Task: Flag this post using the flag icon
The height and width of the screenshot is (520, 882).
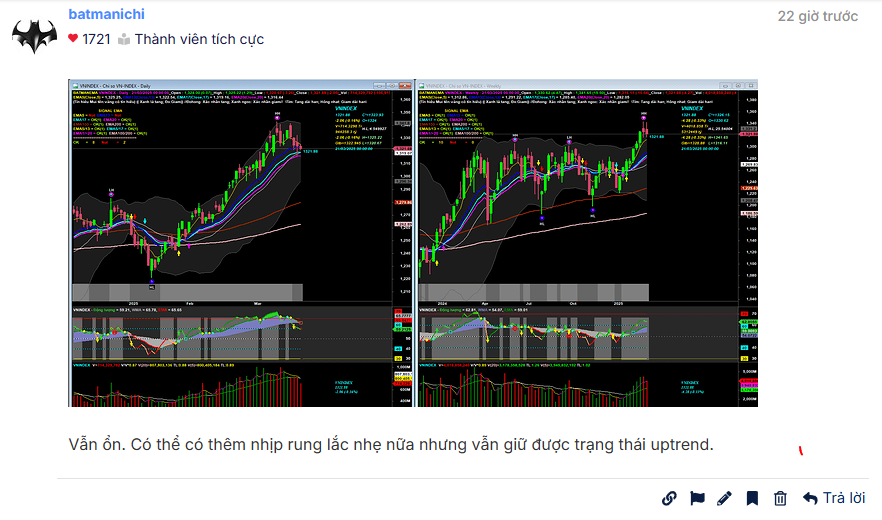Action: (697, 498)
